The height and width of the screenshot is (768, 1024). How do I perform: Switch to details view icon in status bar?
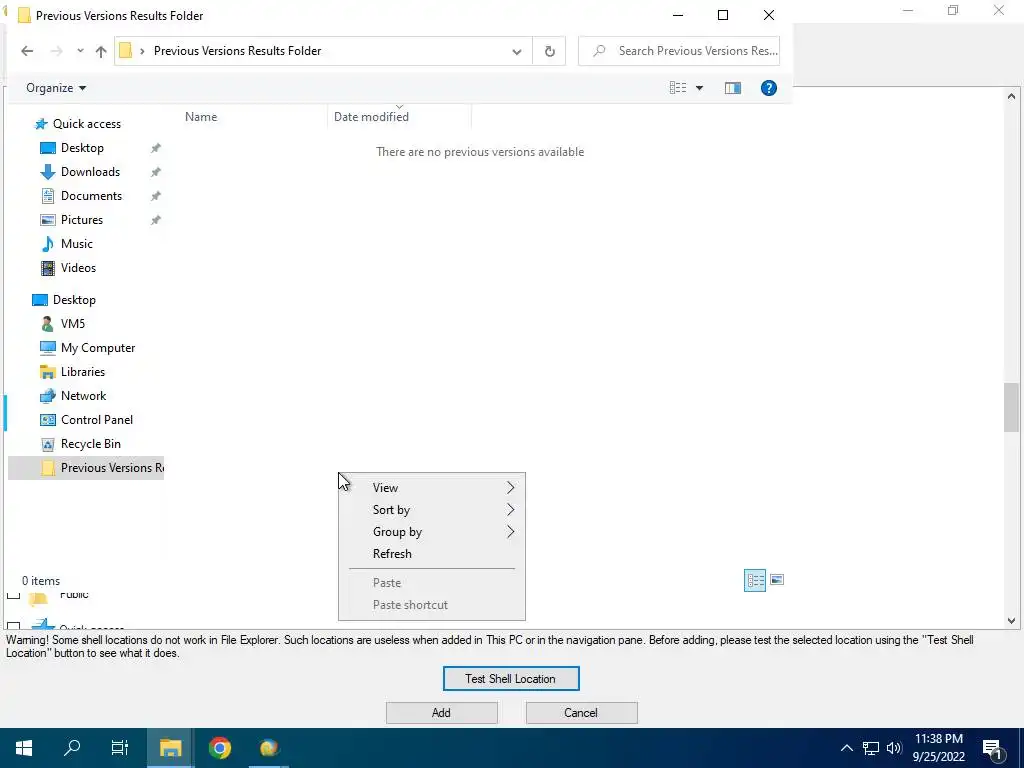[755, 580]
